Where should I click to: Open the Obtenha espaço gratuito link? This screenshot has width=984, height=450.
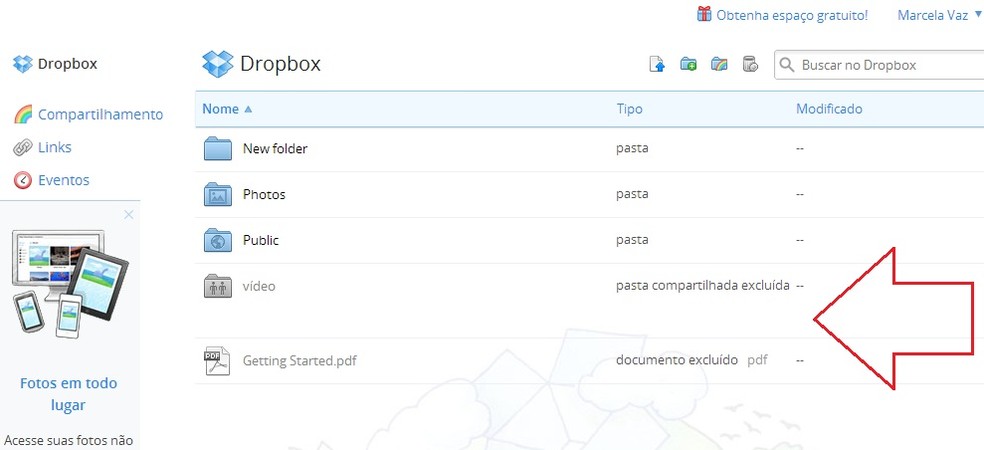point(792,15)
